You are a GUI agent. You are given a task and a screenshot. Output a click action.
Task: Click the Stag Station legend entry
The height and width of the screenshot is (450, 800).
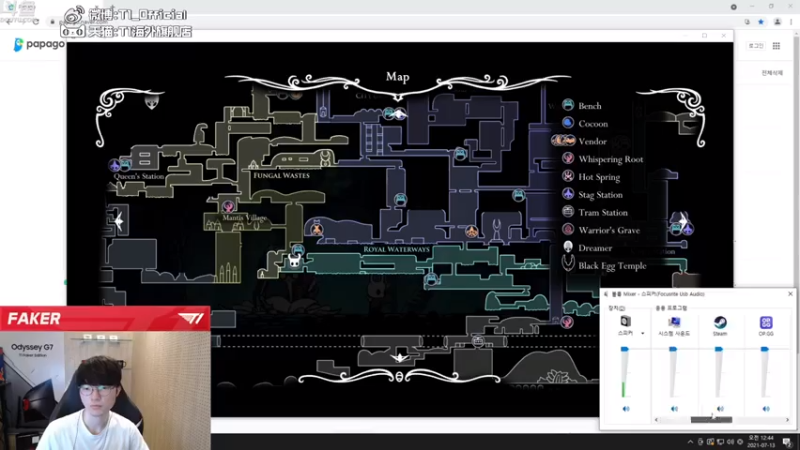(592, 194)
